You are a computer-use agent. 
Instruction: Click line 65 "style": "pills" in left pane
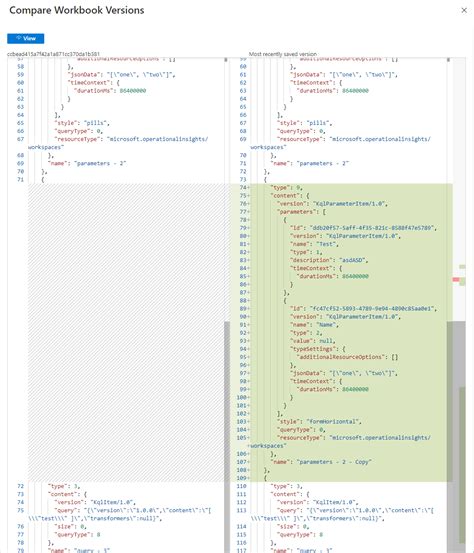point(82,123)
